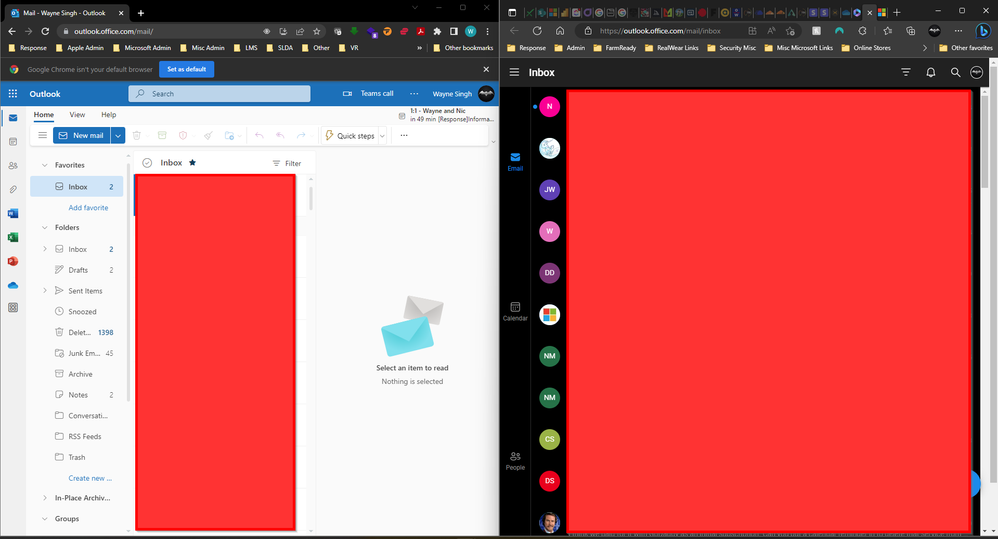
Task: Open notifications bell in Edge Outlook
Action: point(931,73)
